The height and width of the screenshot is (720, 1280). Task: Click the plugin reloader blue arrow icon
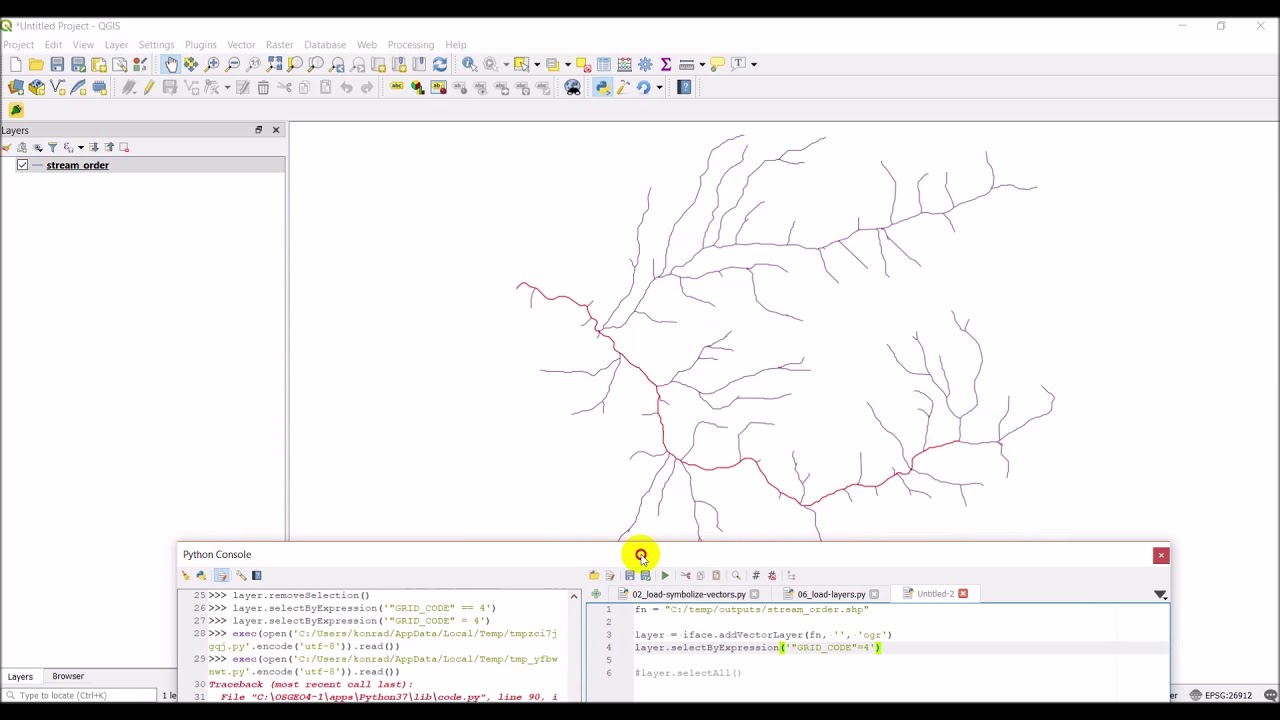pos(643,87)
